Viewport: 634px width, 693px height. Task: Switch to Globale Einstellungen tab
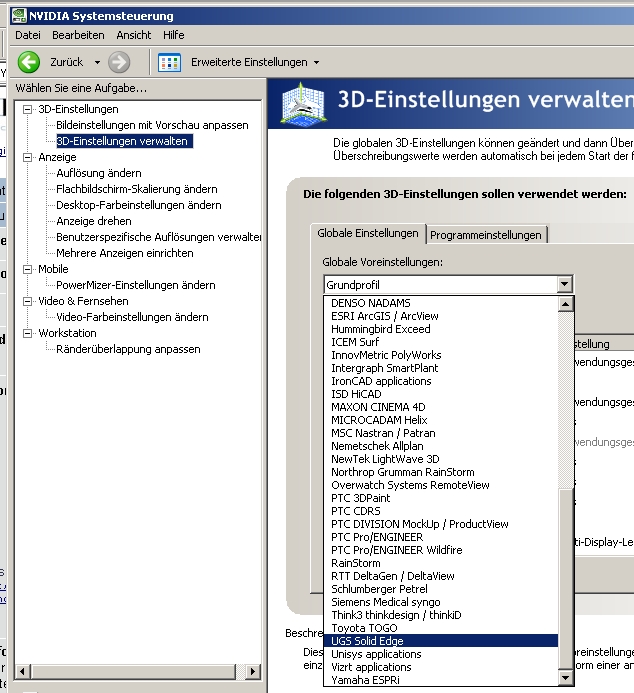click(368, 233)
